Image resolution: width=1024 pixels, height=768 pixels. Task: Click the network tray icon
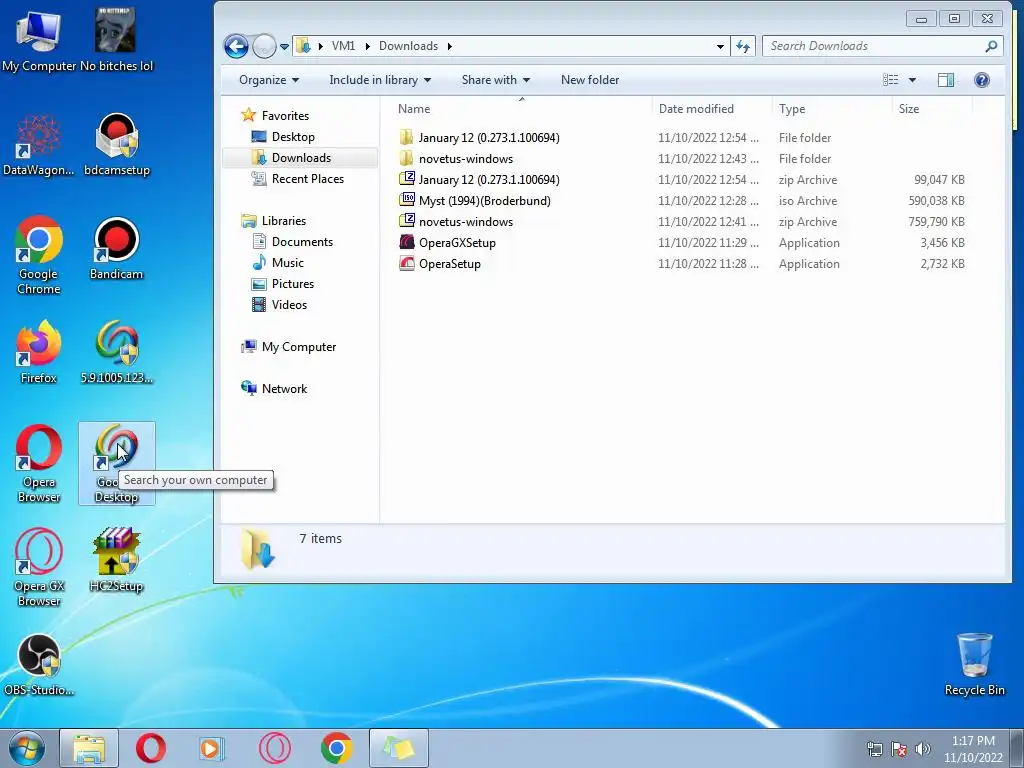(x=874, y=749)
